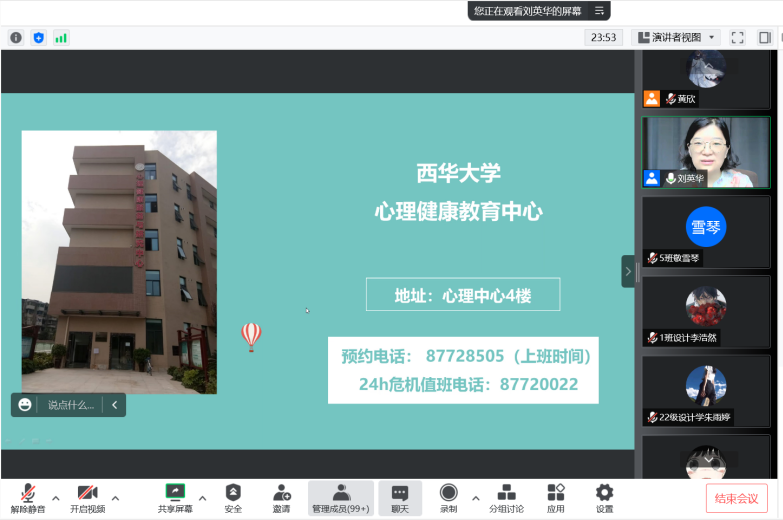Open the screen-share options menu icon
The width and height of the screenshot is (783, 520).
[599, 10]
